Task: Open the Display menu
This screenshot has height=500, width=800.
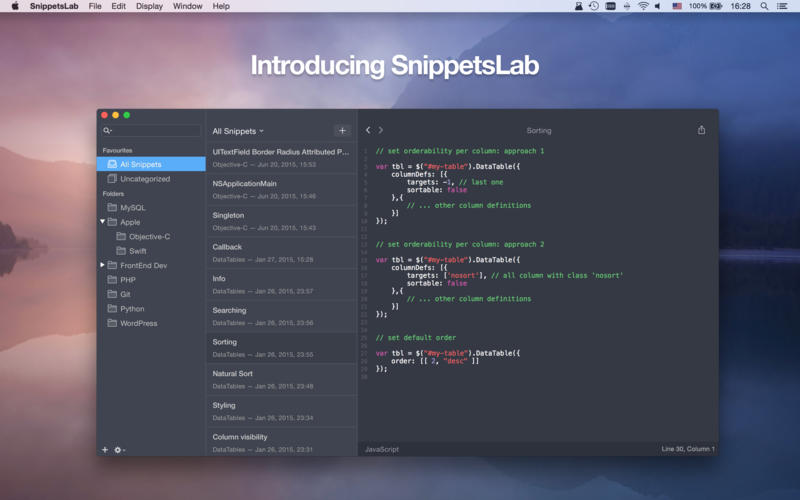Action: click(149, 6)
